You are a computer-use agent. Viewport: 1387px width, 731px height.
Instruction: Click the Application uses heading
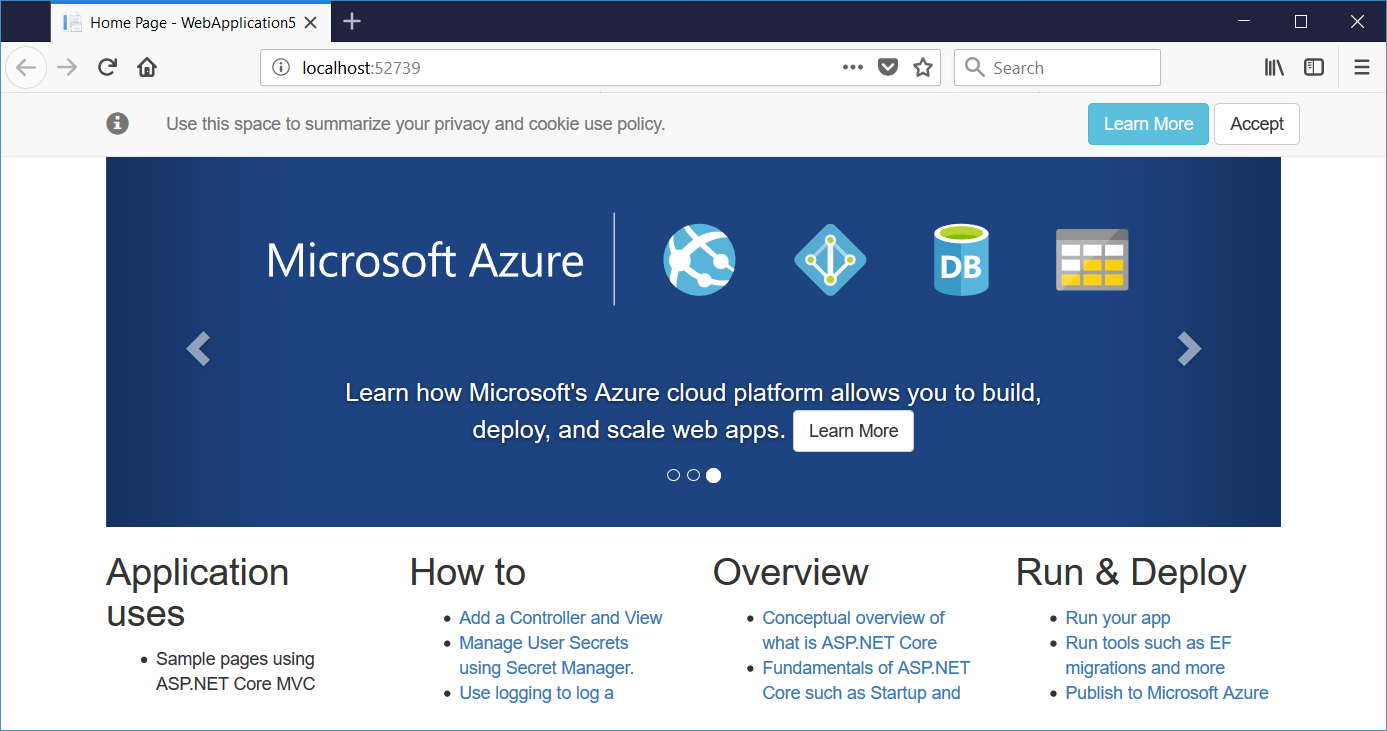coord(198,592)
